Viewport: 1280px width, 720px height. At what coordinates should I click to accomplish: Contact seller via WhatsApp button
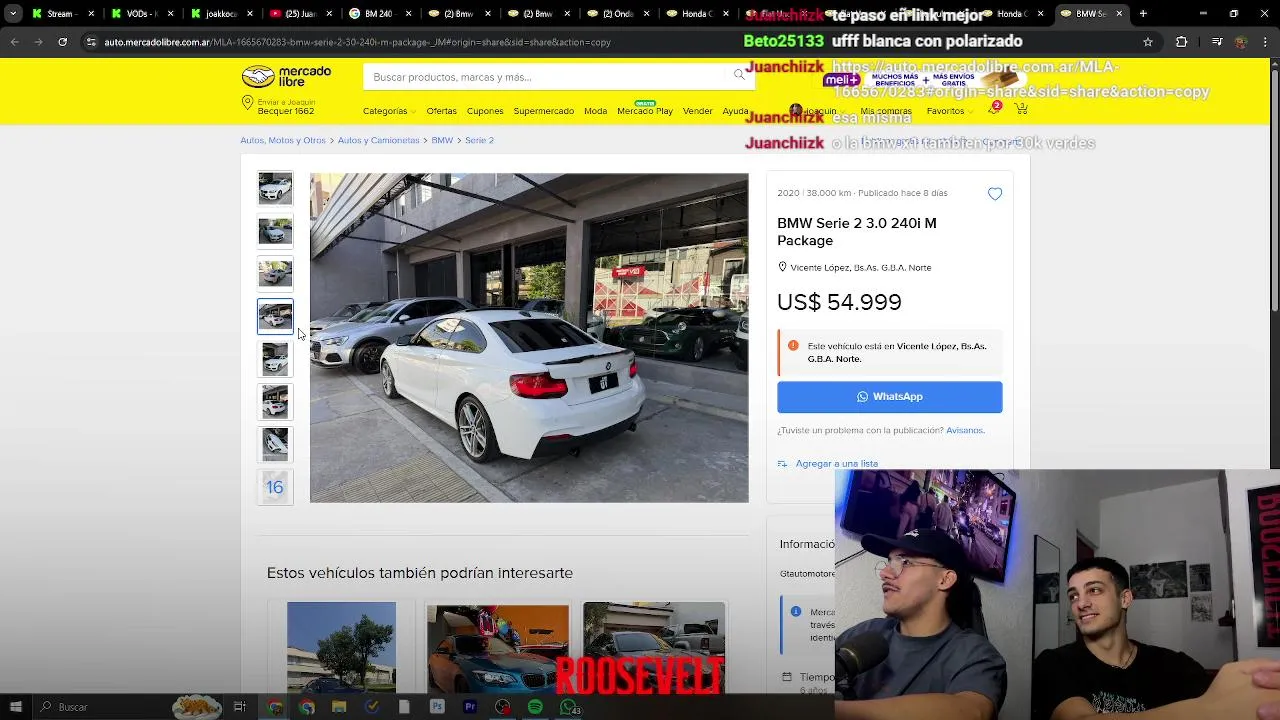click(x=889, y=397)
